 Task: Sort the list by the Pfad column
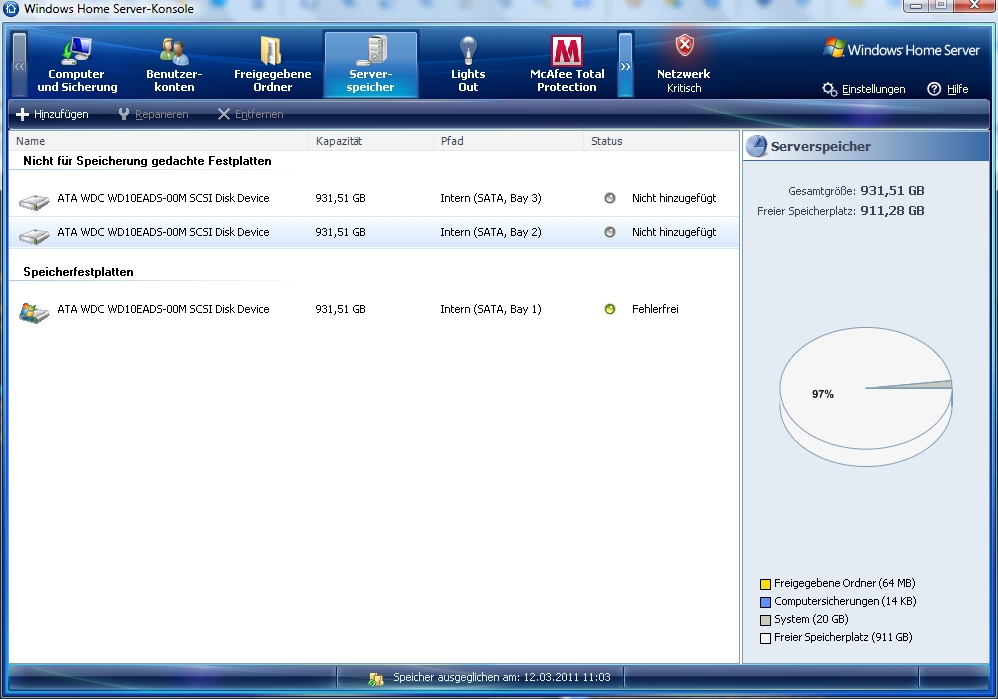click(x=508, y=141)
